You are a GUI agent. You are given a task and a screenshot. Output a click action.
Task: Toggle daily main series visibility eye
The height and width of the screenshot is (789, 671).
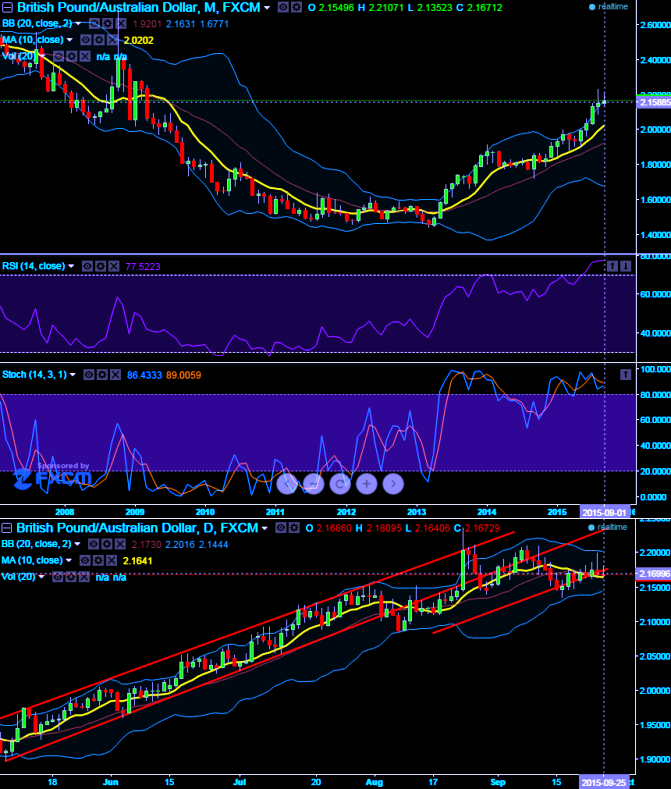coord(280,528)
